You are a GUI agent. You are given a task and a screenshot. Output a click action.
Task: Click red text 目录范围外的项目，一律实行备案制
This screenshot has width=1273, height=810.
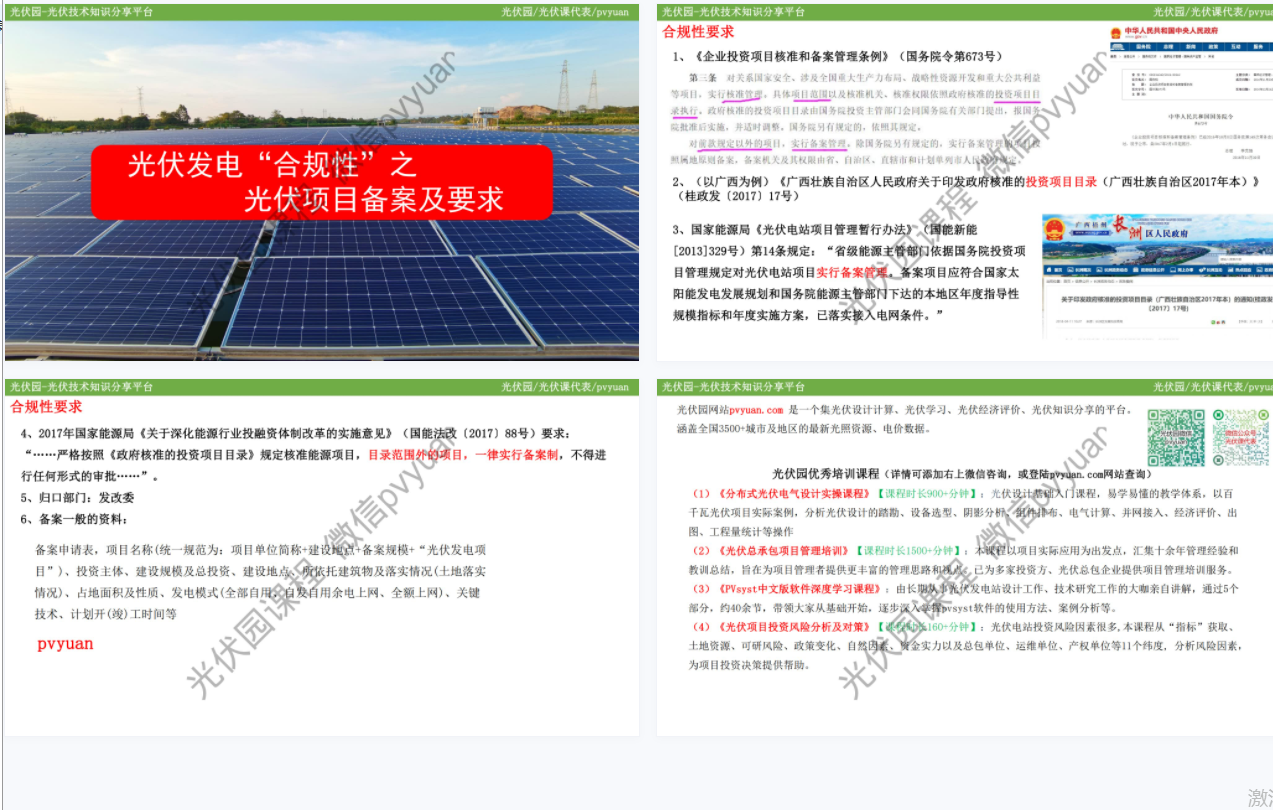tap(488, 455)
